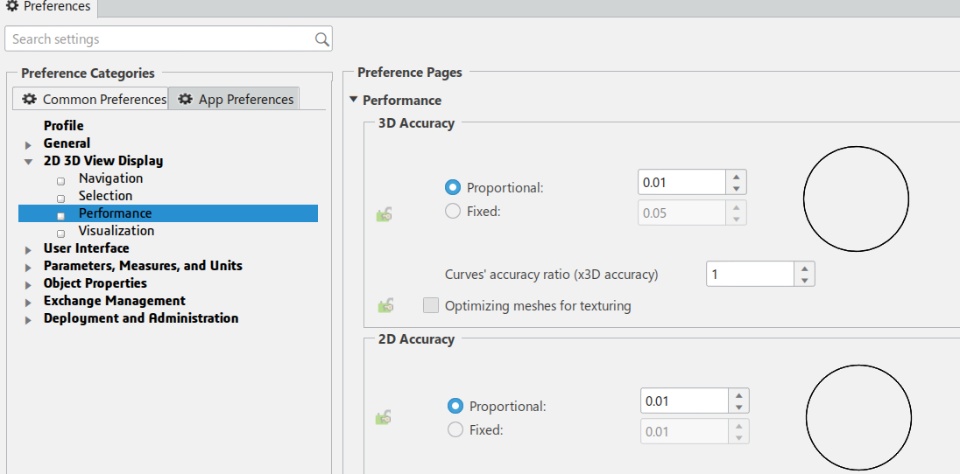Click the gear icon in Preferences title
960x474 pixels.
(12, 7)
